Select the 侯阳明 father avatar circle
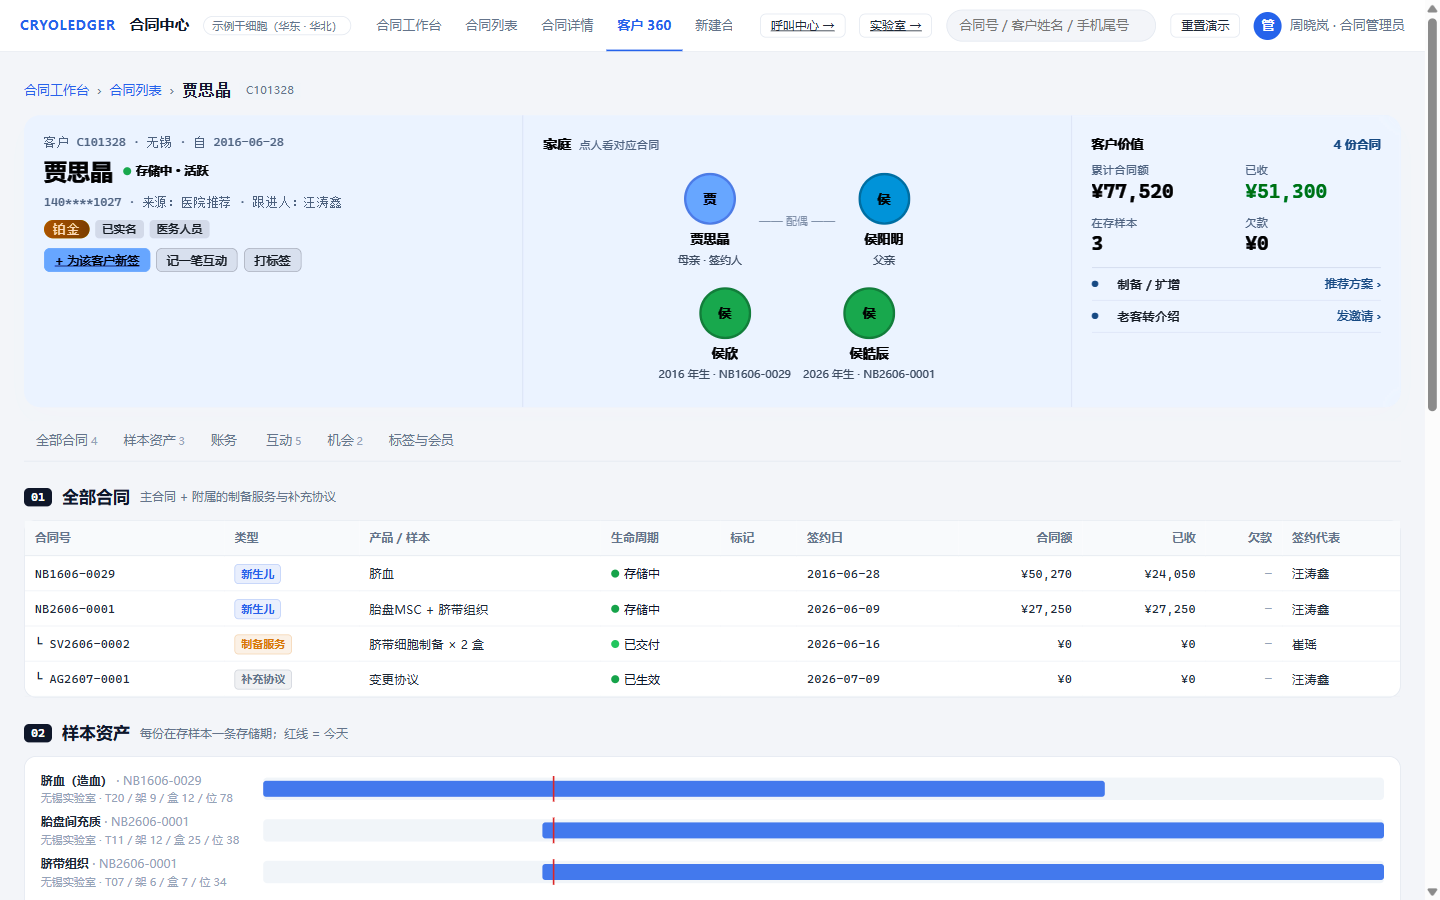 884,199
